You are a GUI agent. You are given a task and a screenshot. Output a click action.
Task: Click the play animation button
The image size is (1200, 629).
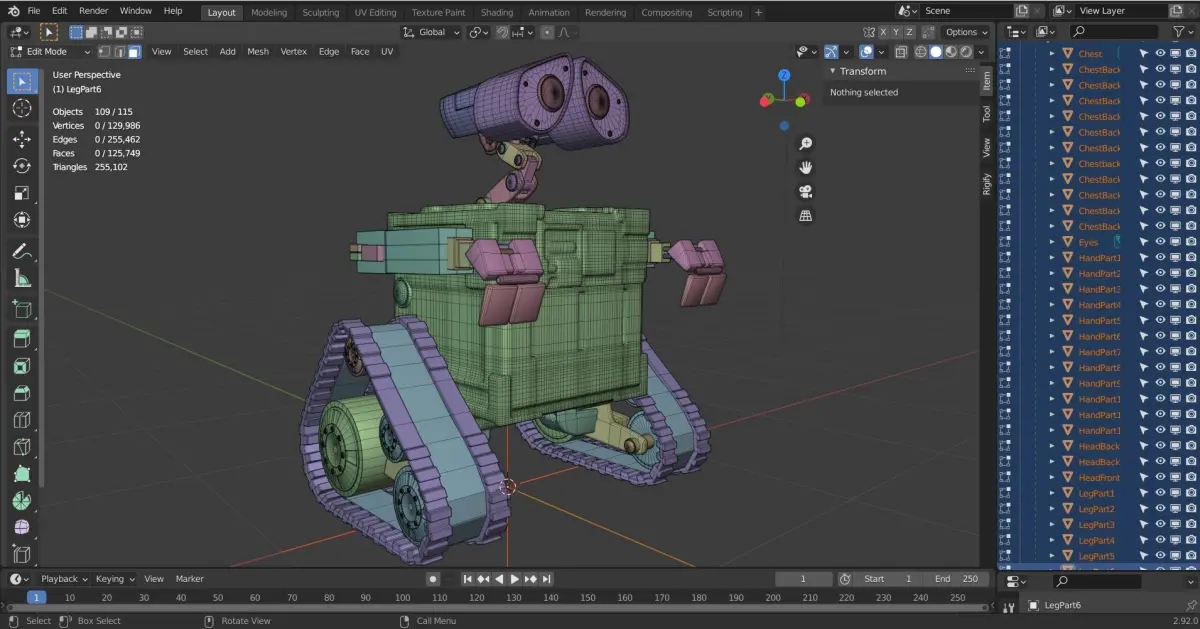[x=515, y=578]
